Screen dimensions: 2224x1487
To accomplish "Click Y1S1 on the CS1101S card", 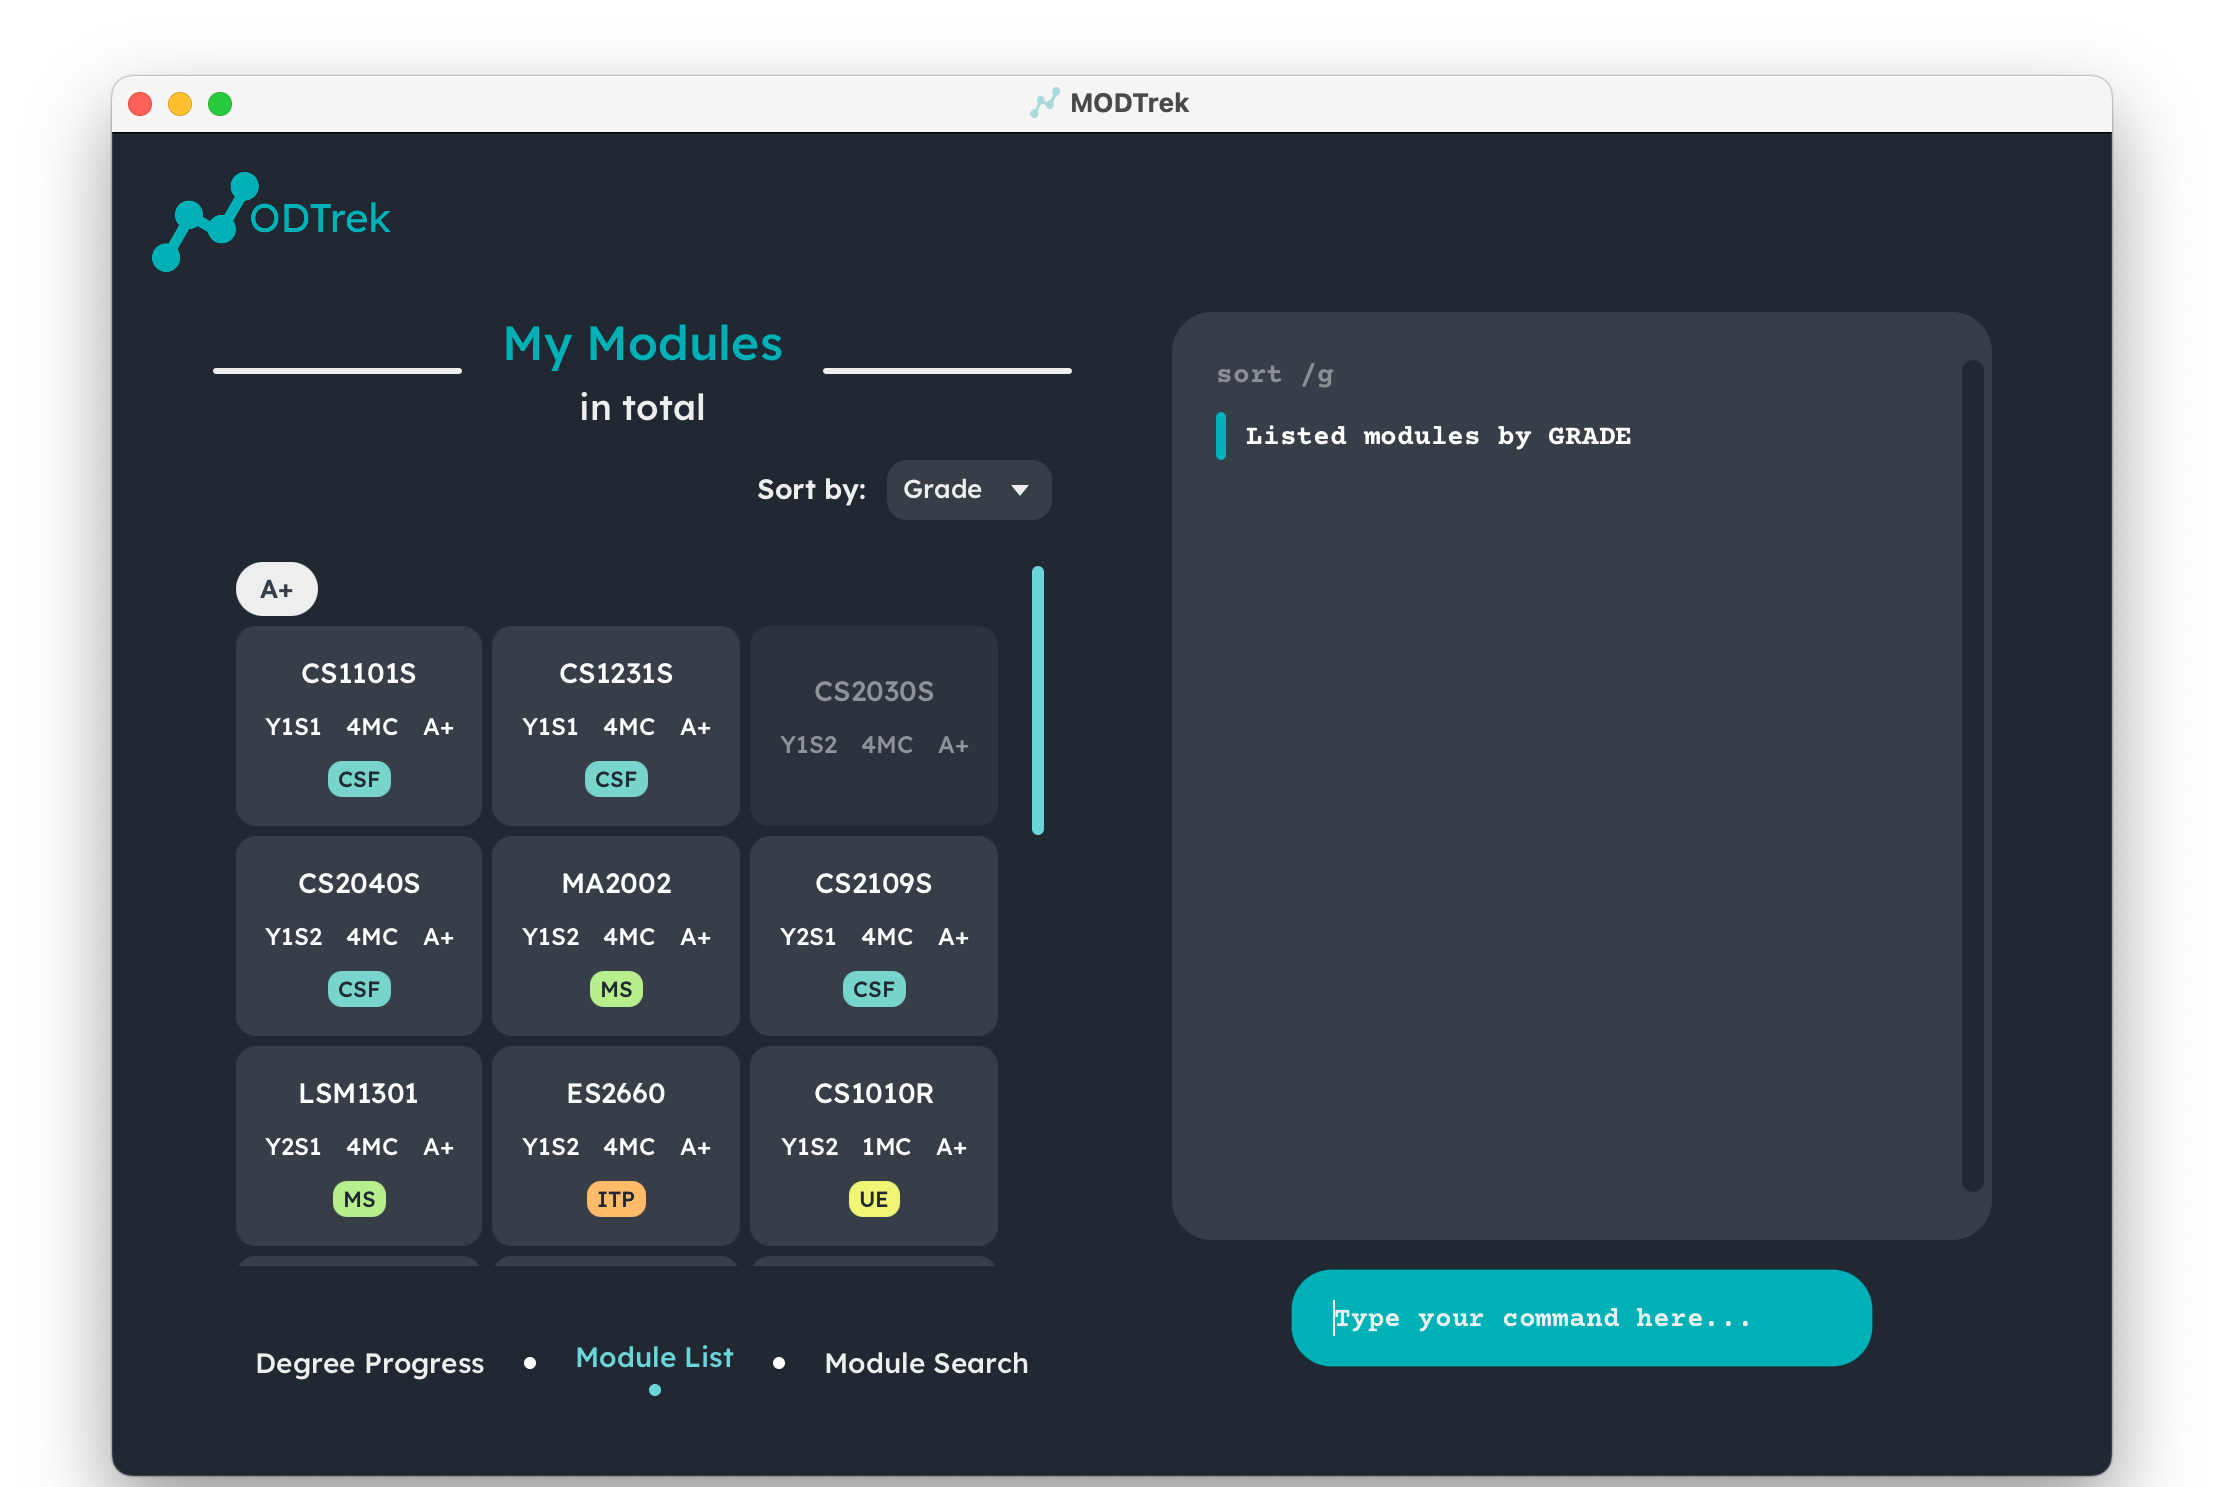I will 293,727.
